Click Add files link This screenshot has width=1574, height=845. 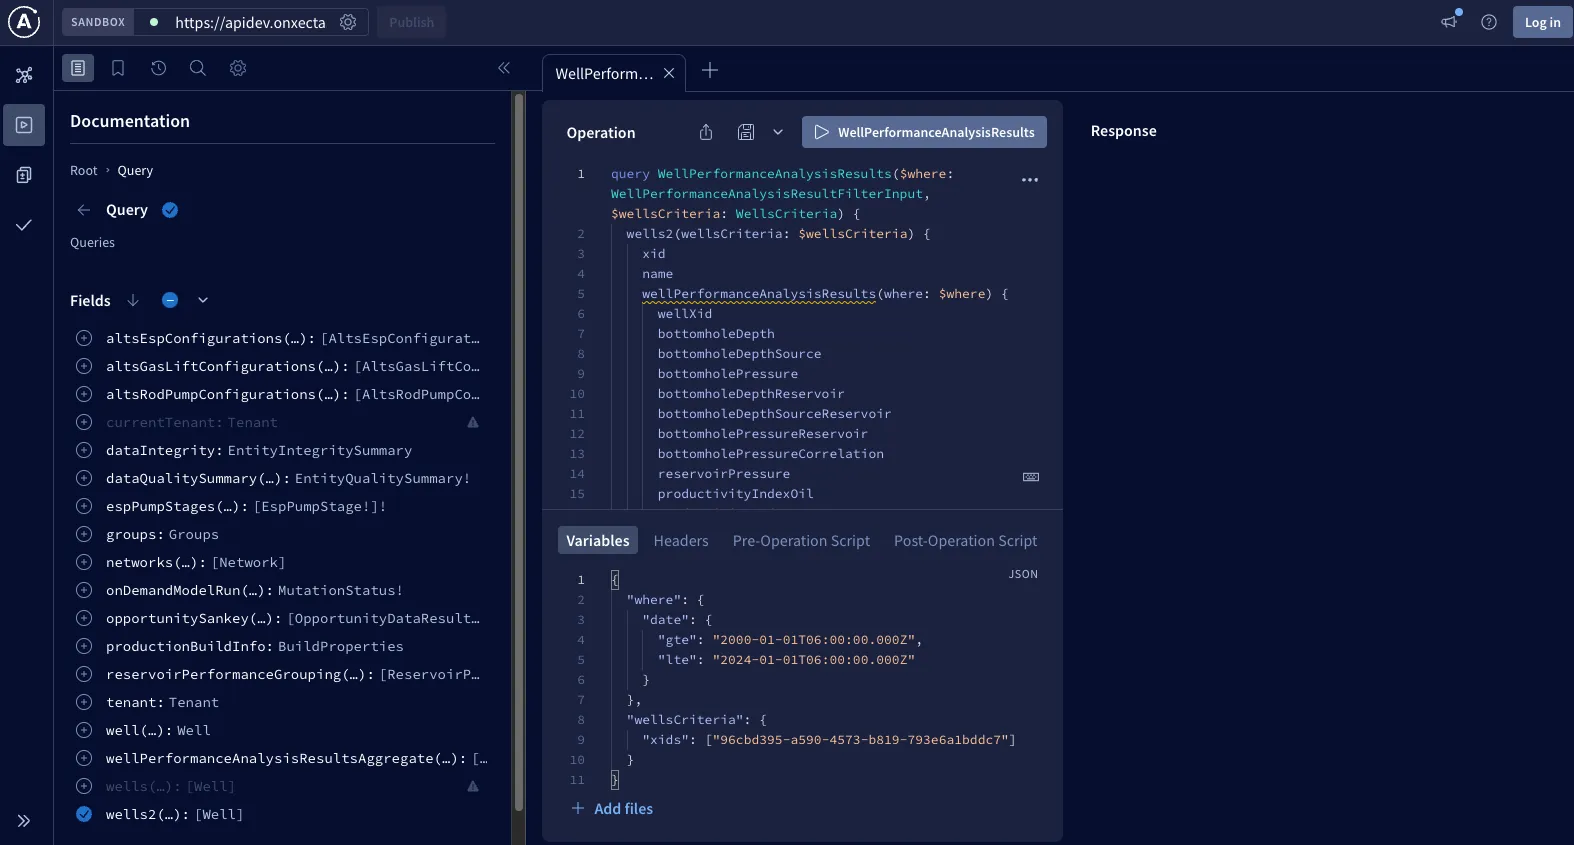click(x=612, y=809)
